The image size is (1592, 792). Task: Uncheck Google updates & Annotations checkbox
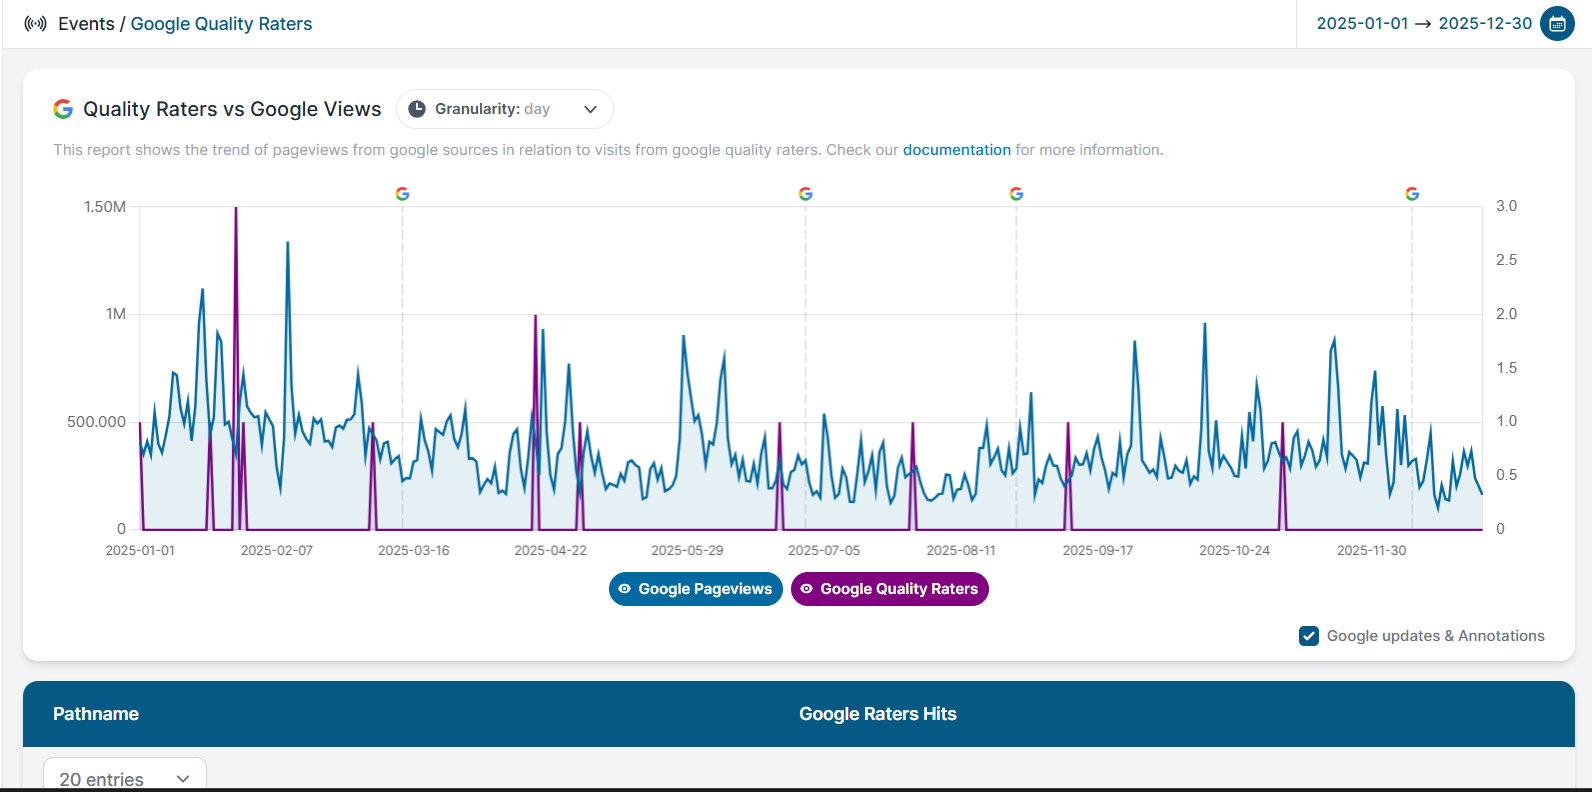click(x=1309, y=636)
